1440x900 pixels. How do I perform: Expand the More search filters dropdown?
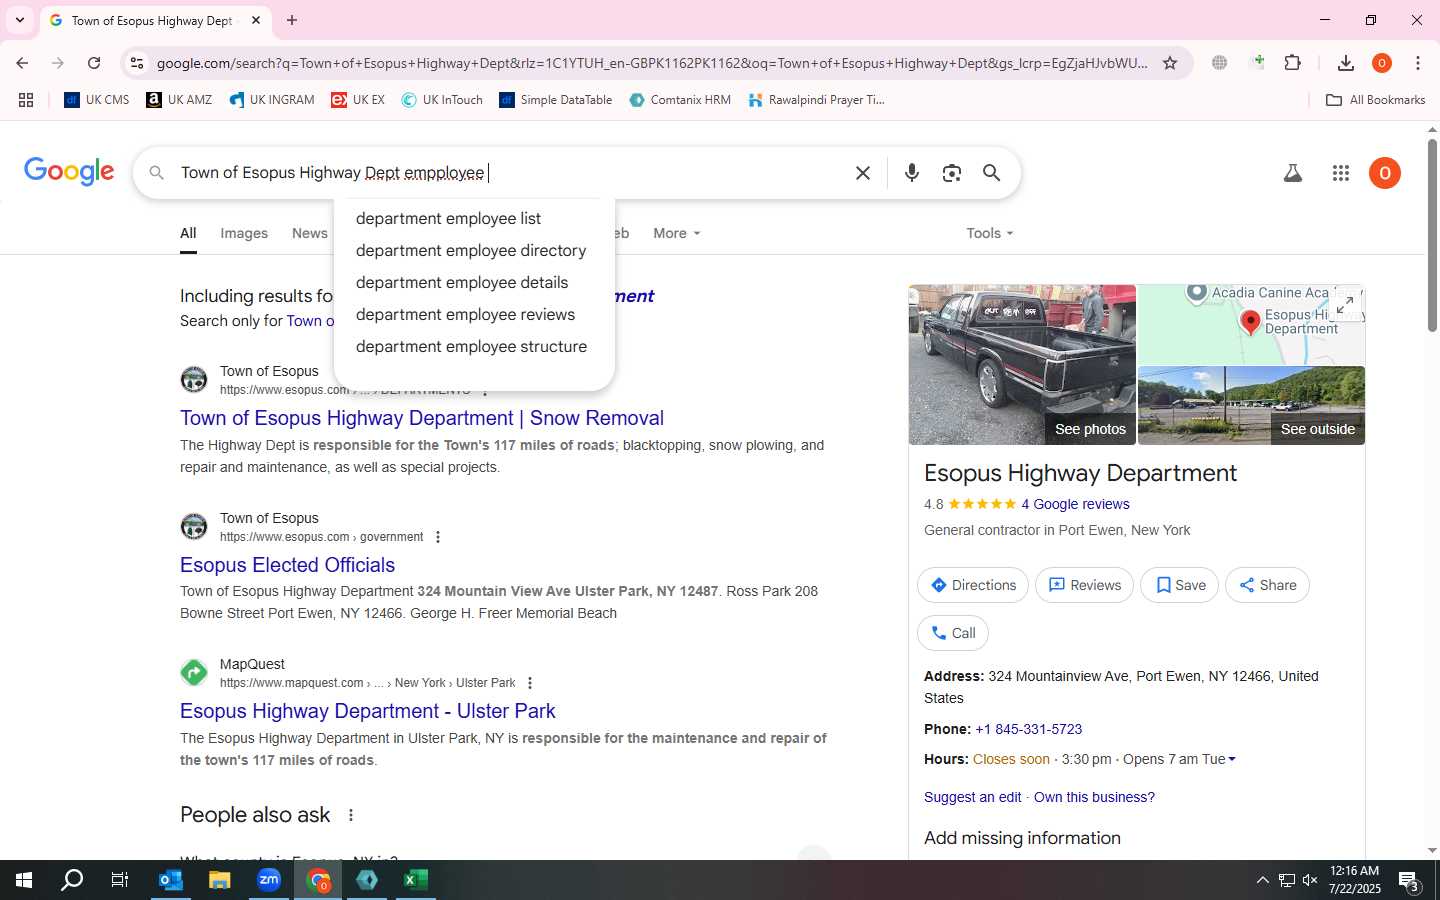677,233
